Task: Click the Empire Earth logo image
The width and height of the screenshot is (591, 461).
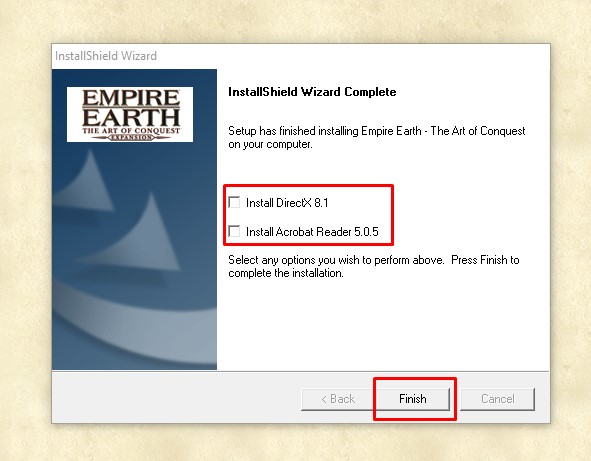Action: (130, 114)
